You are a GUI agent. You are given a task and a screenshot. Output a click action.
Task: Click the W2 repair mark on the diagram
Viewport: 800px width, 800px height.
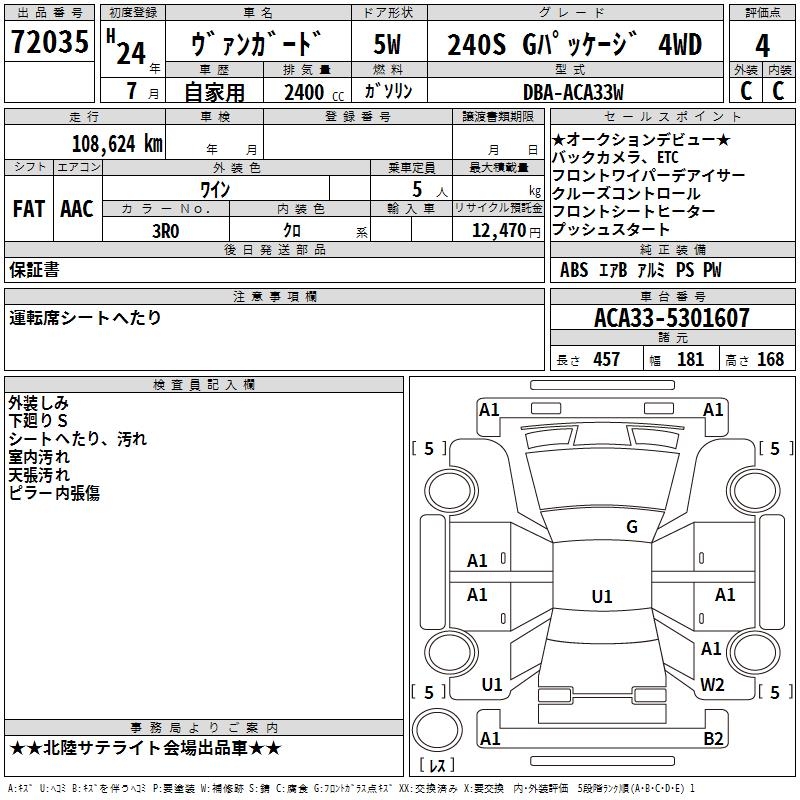pos(712,685)
